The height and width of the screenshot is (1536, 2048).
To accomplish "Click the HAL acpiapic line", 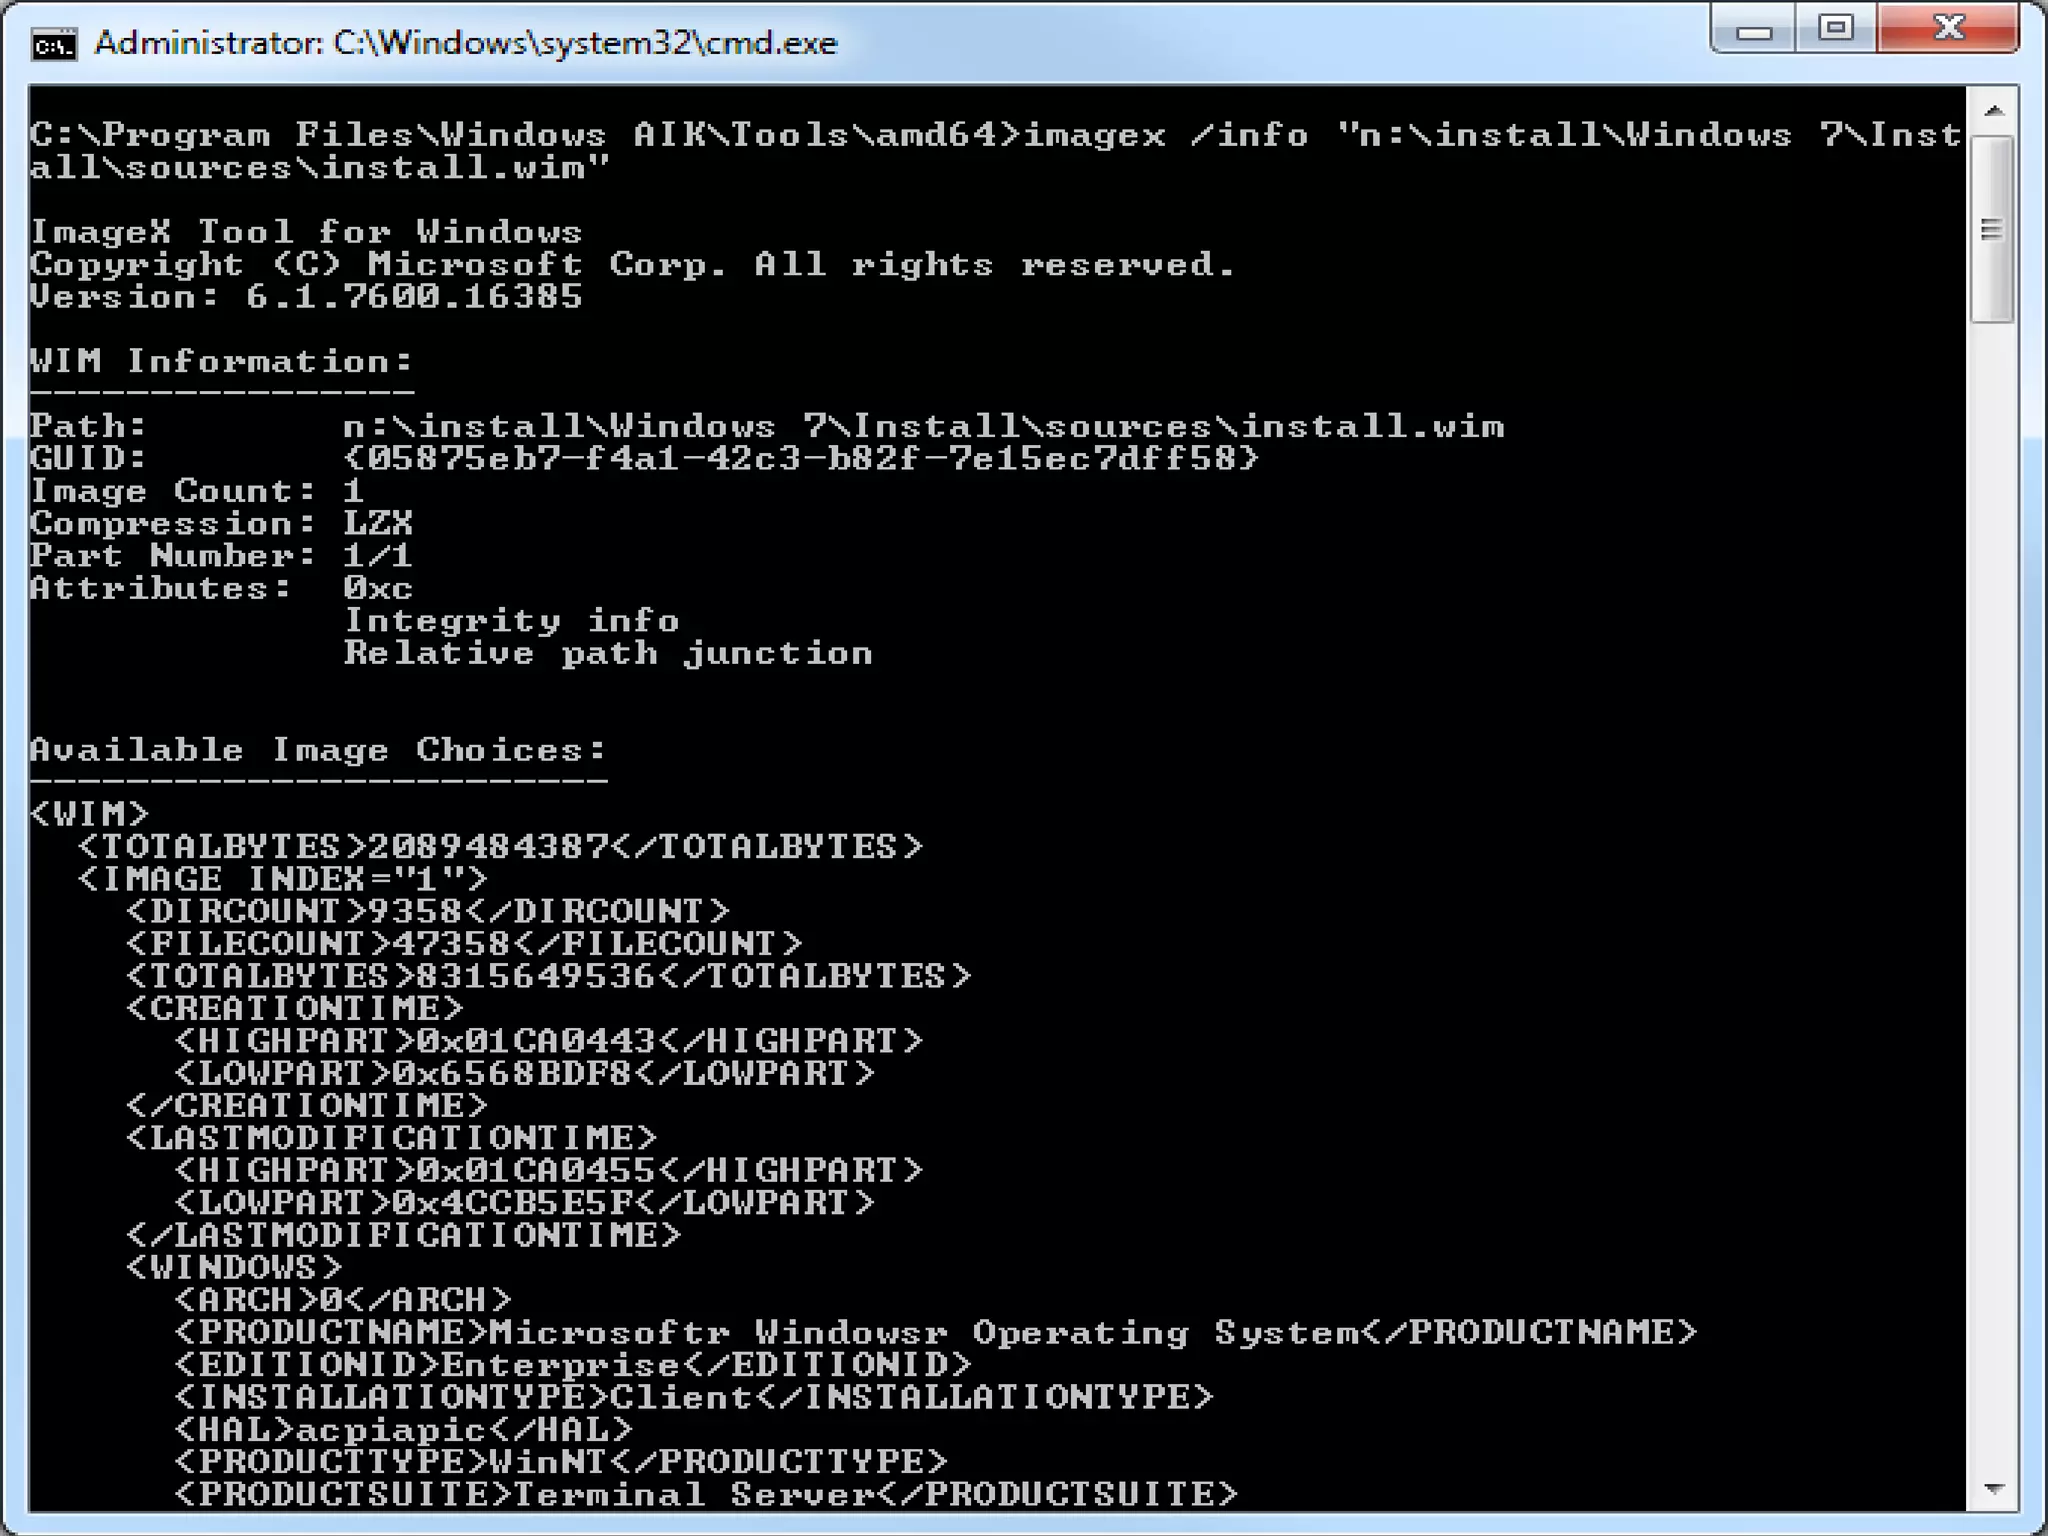I will click(404, 1429).
